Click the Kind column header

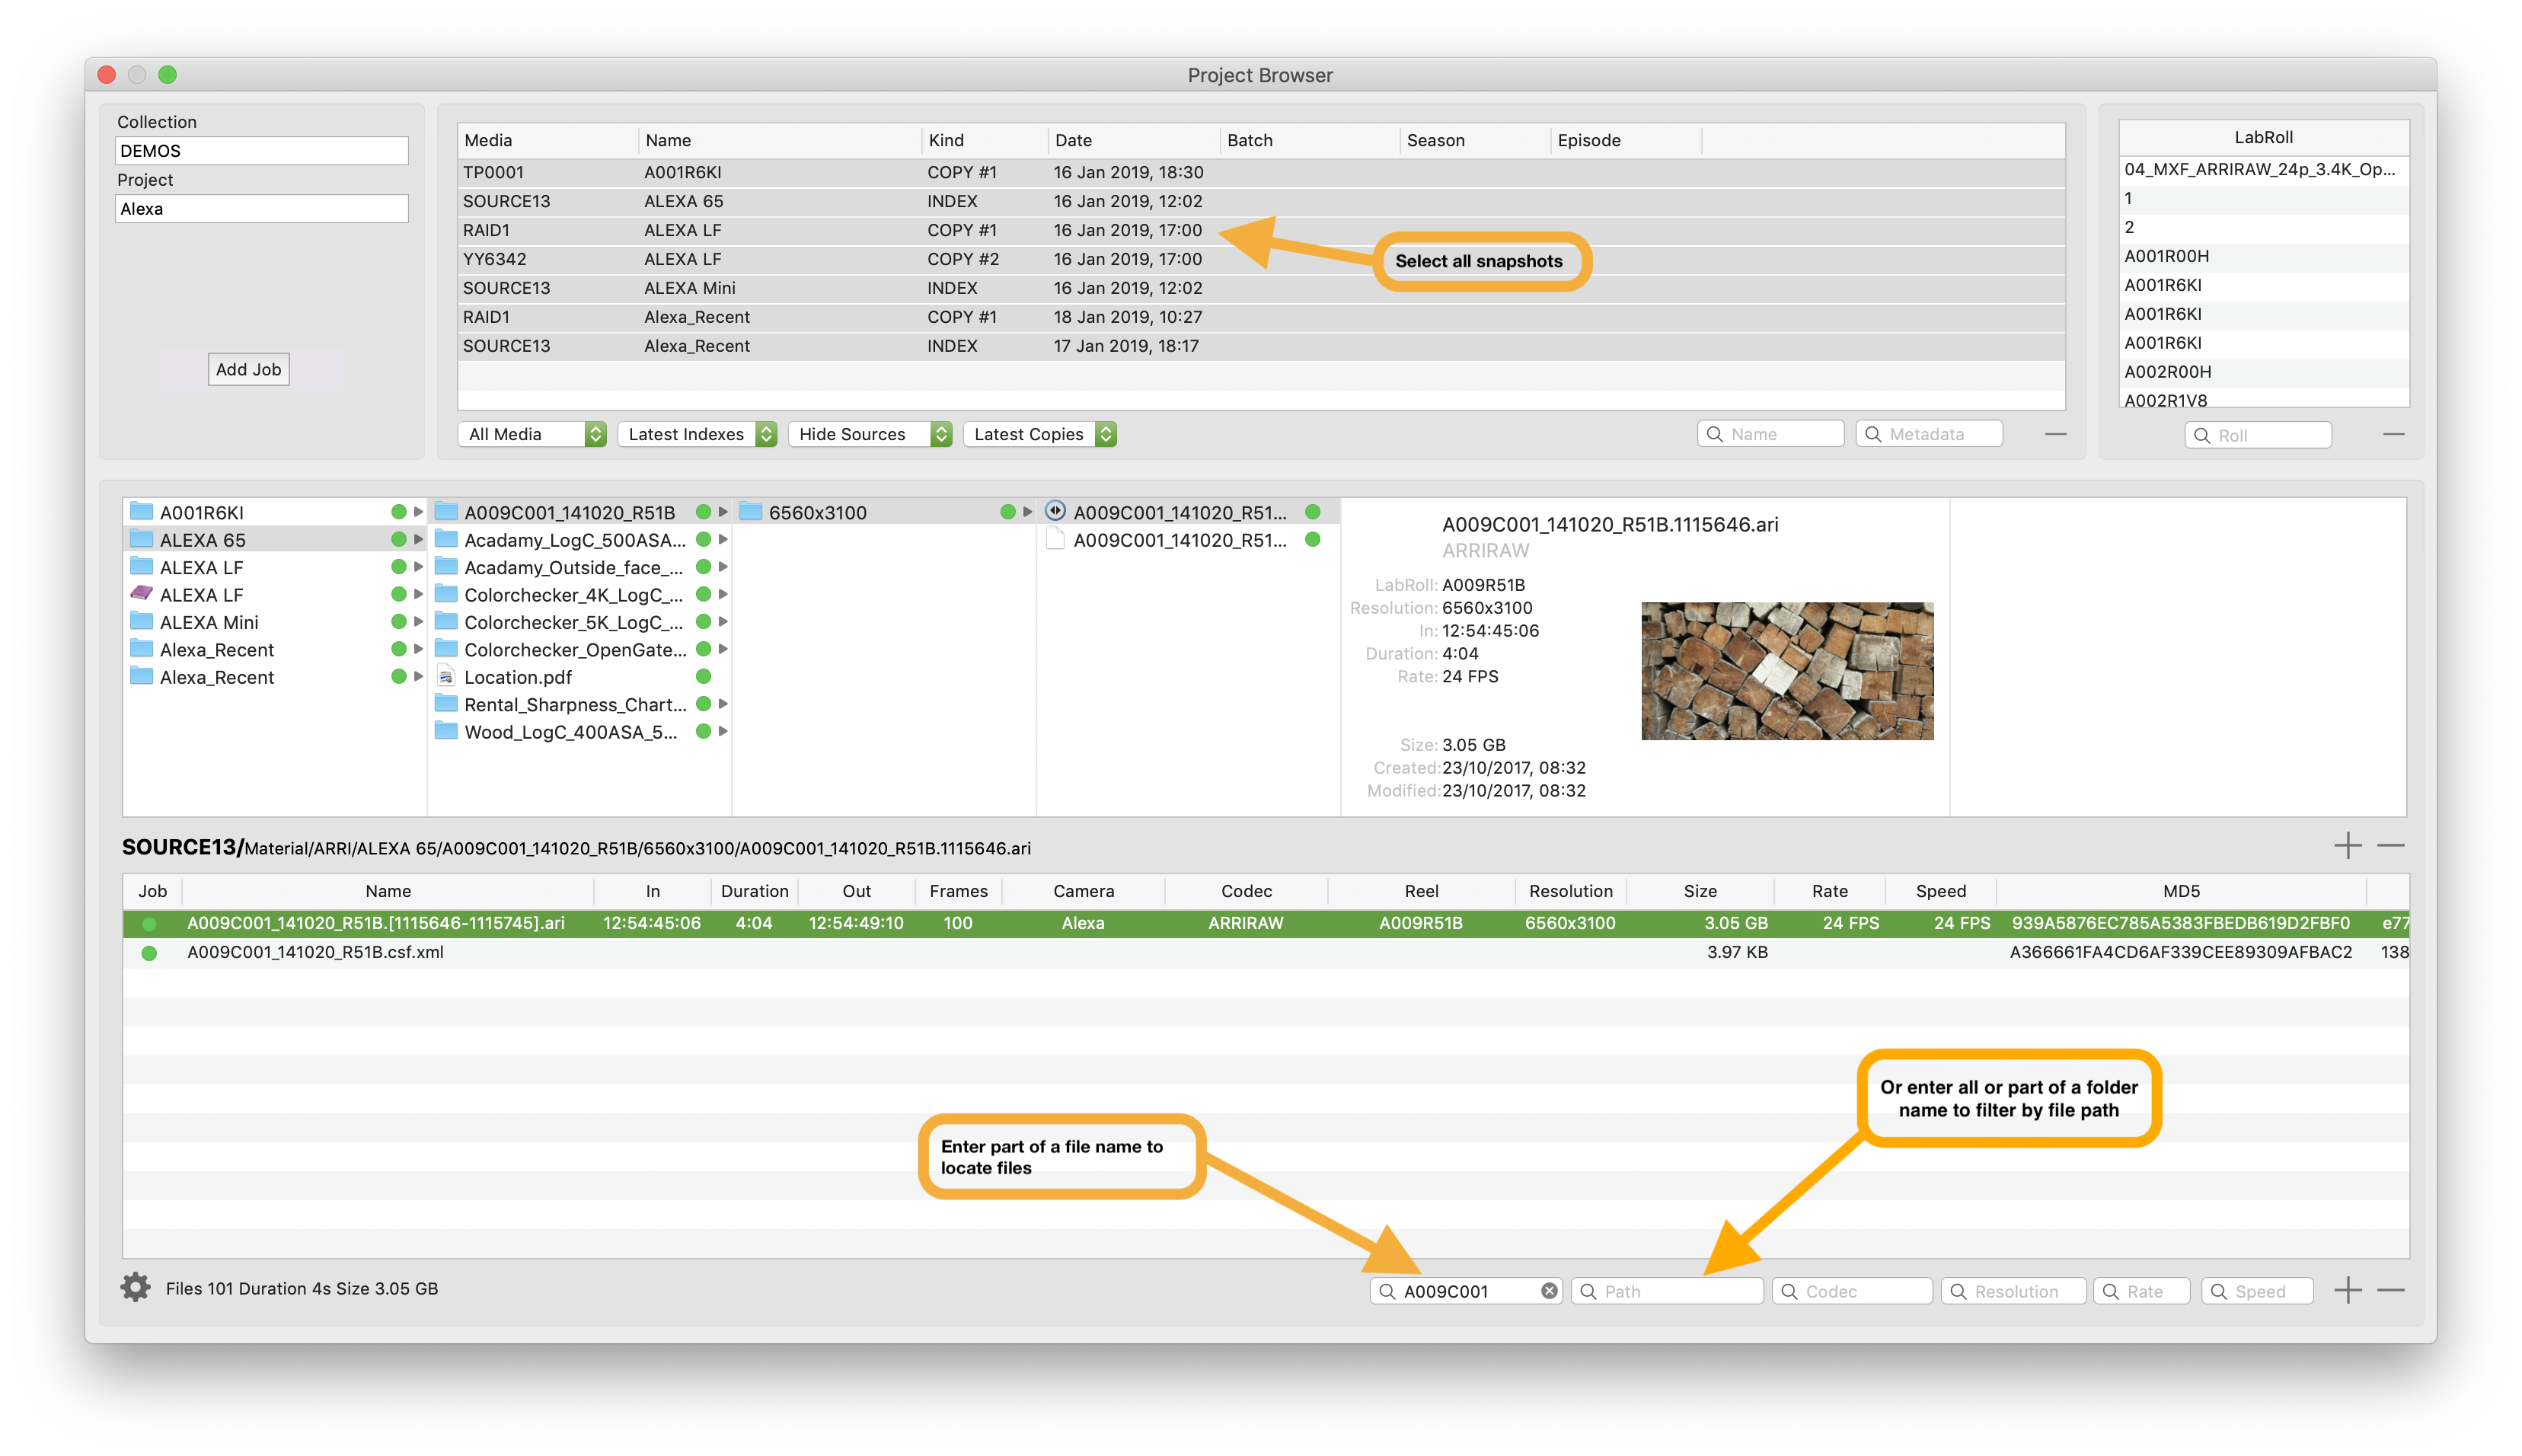click(x=946, y=140)
